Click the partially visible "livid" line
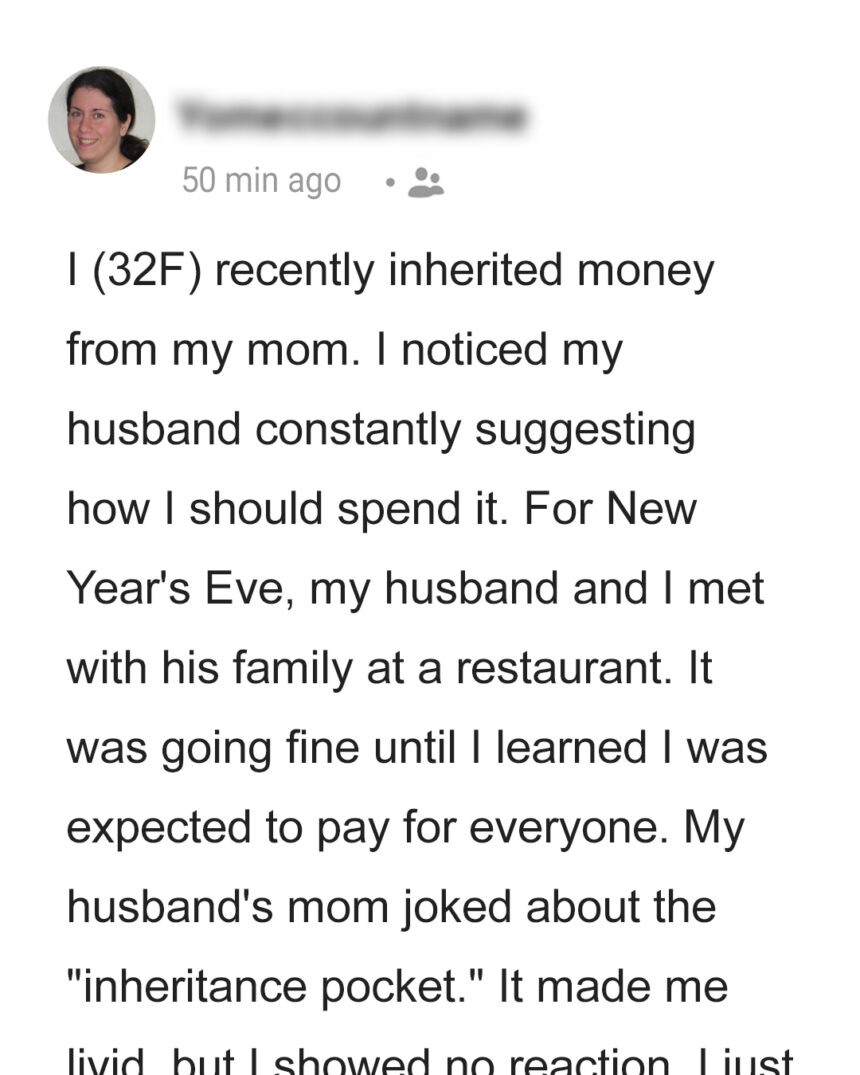 [430, 1061]
